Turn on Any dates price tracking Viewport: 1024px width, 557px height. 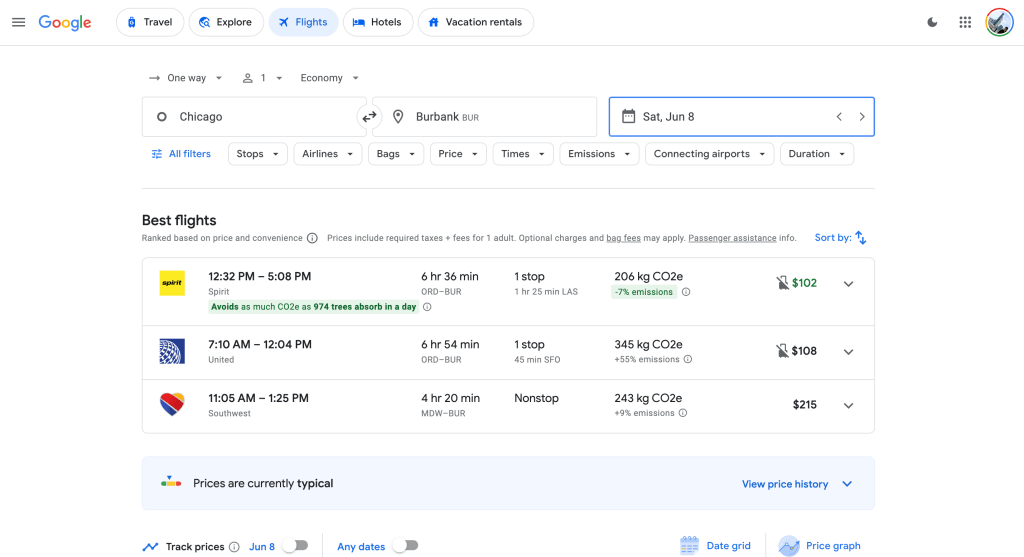click(x=404, y=546)
